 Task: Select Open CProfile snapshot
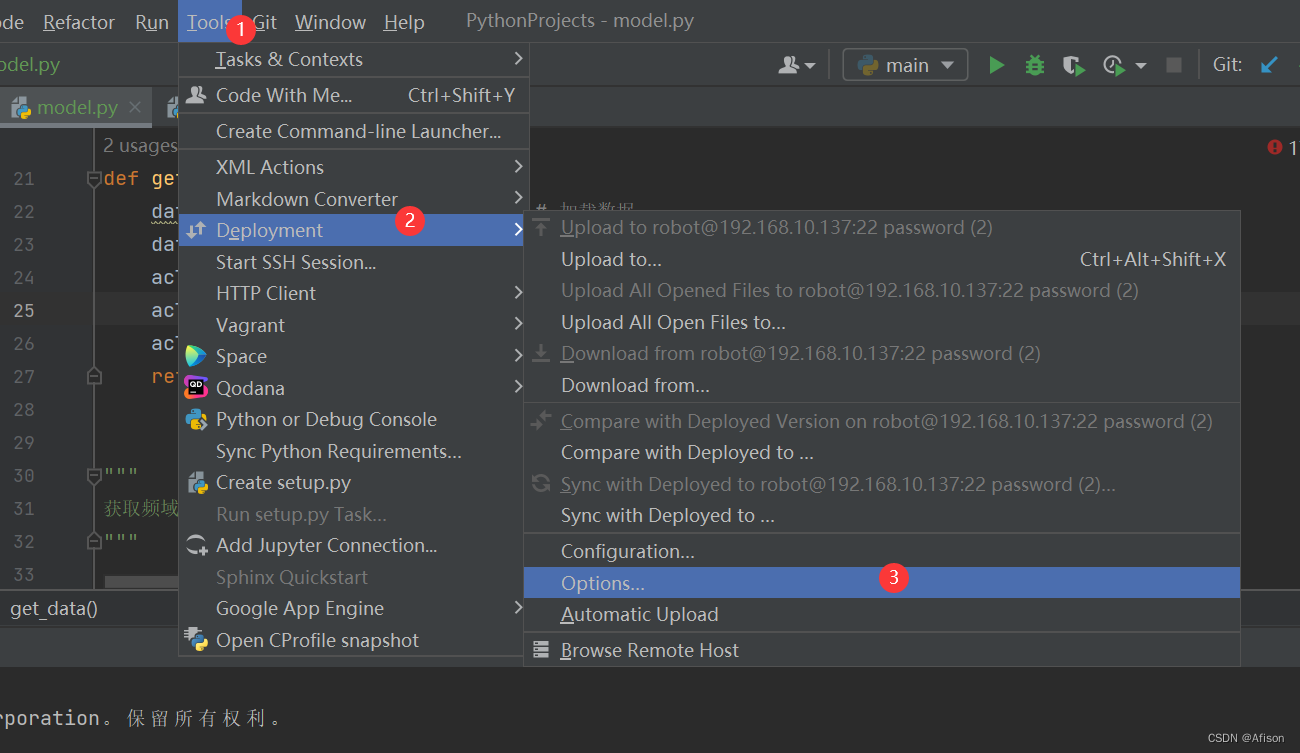[x=353, y=640]
